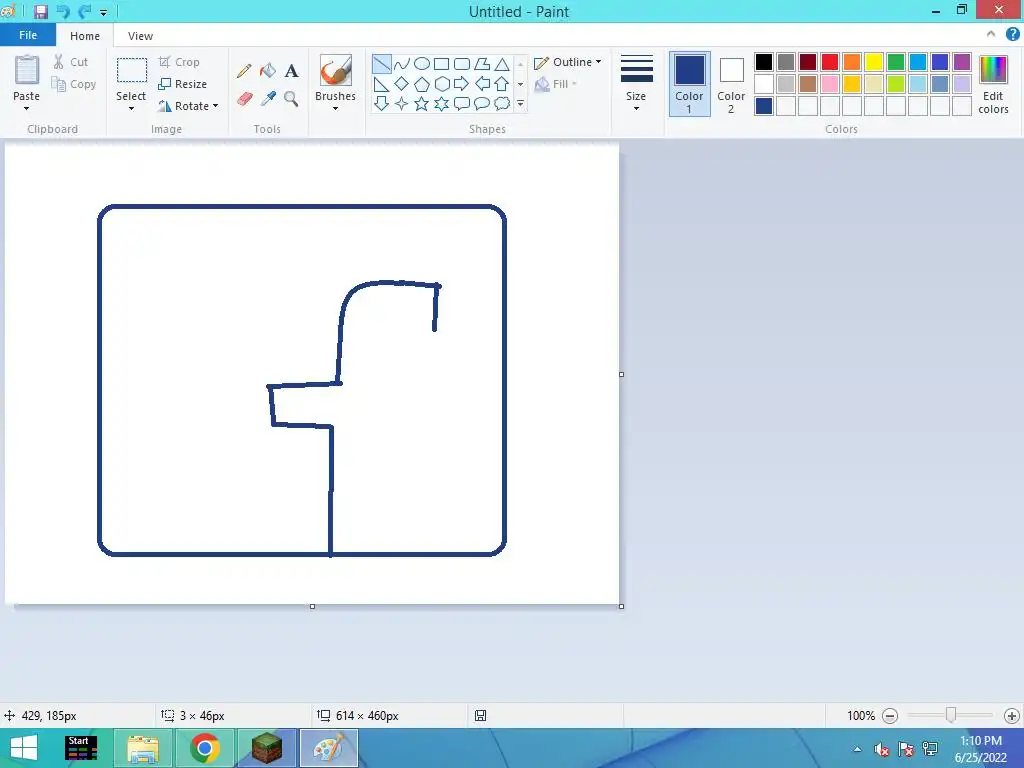Screen dimensions: 1024x768
Task: Open the shape Outline dropdown
Action: 568,62
